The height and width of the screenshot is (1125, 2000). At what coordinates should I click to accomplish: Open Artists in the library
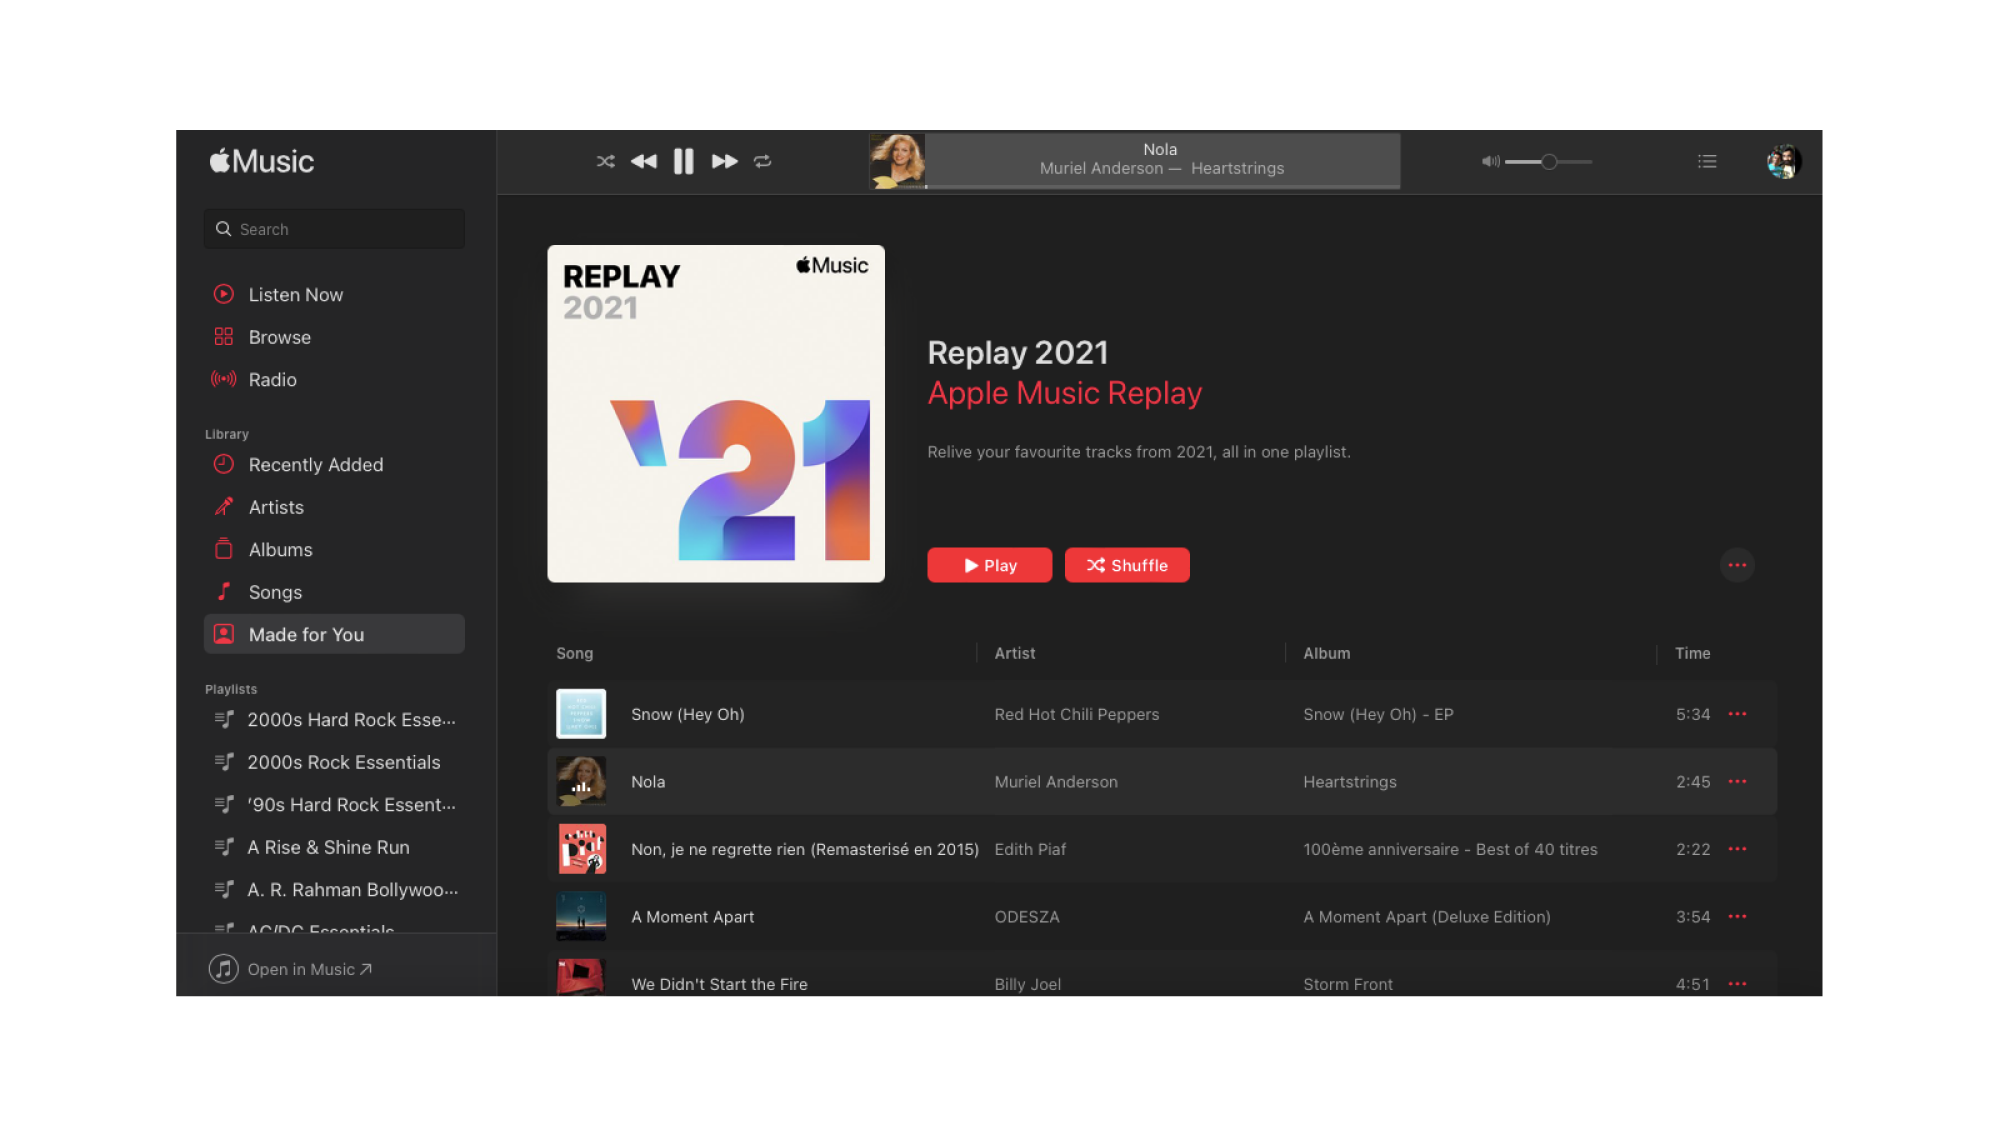tap(334, 507)
